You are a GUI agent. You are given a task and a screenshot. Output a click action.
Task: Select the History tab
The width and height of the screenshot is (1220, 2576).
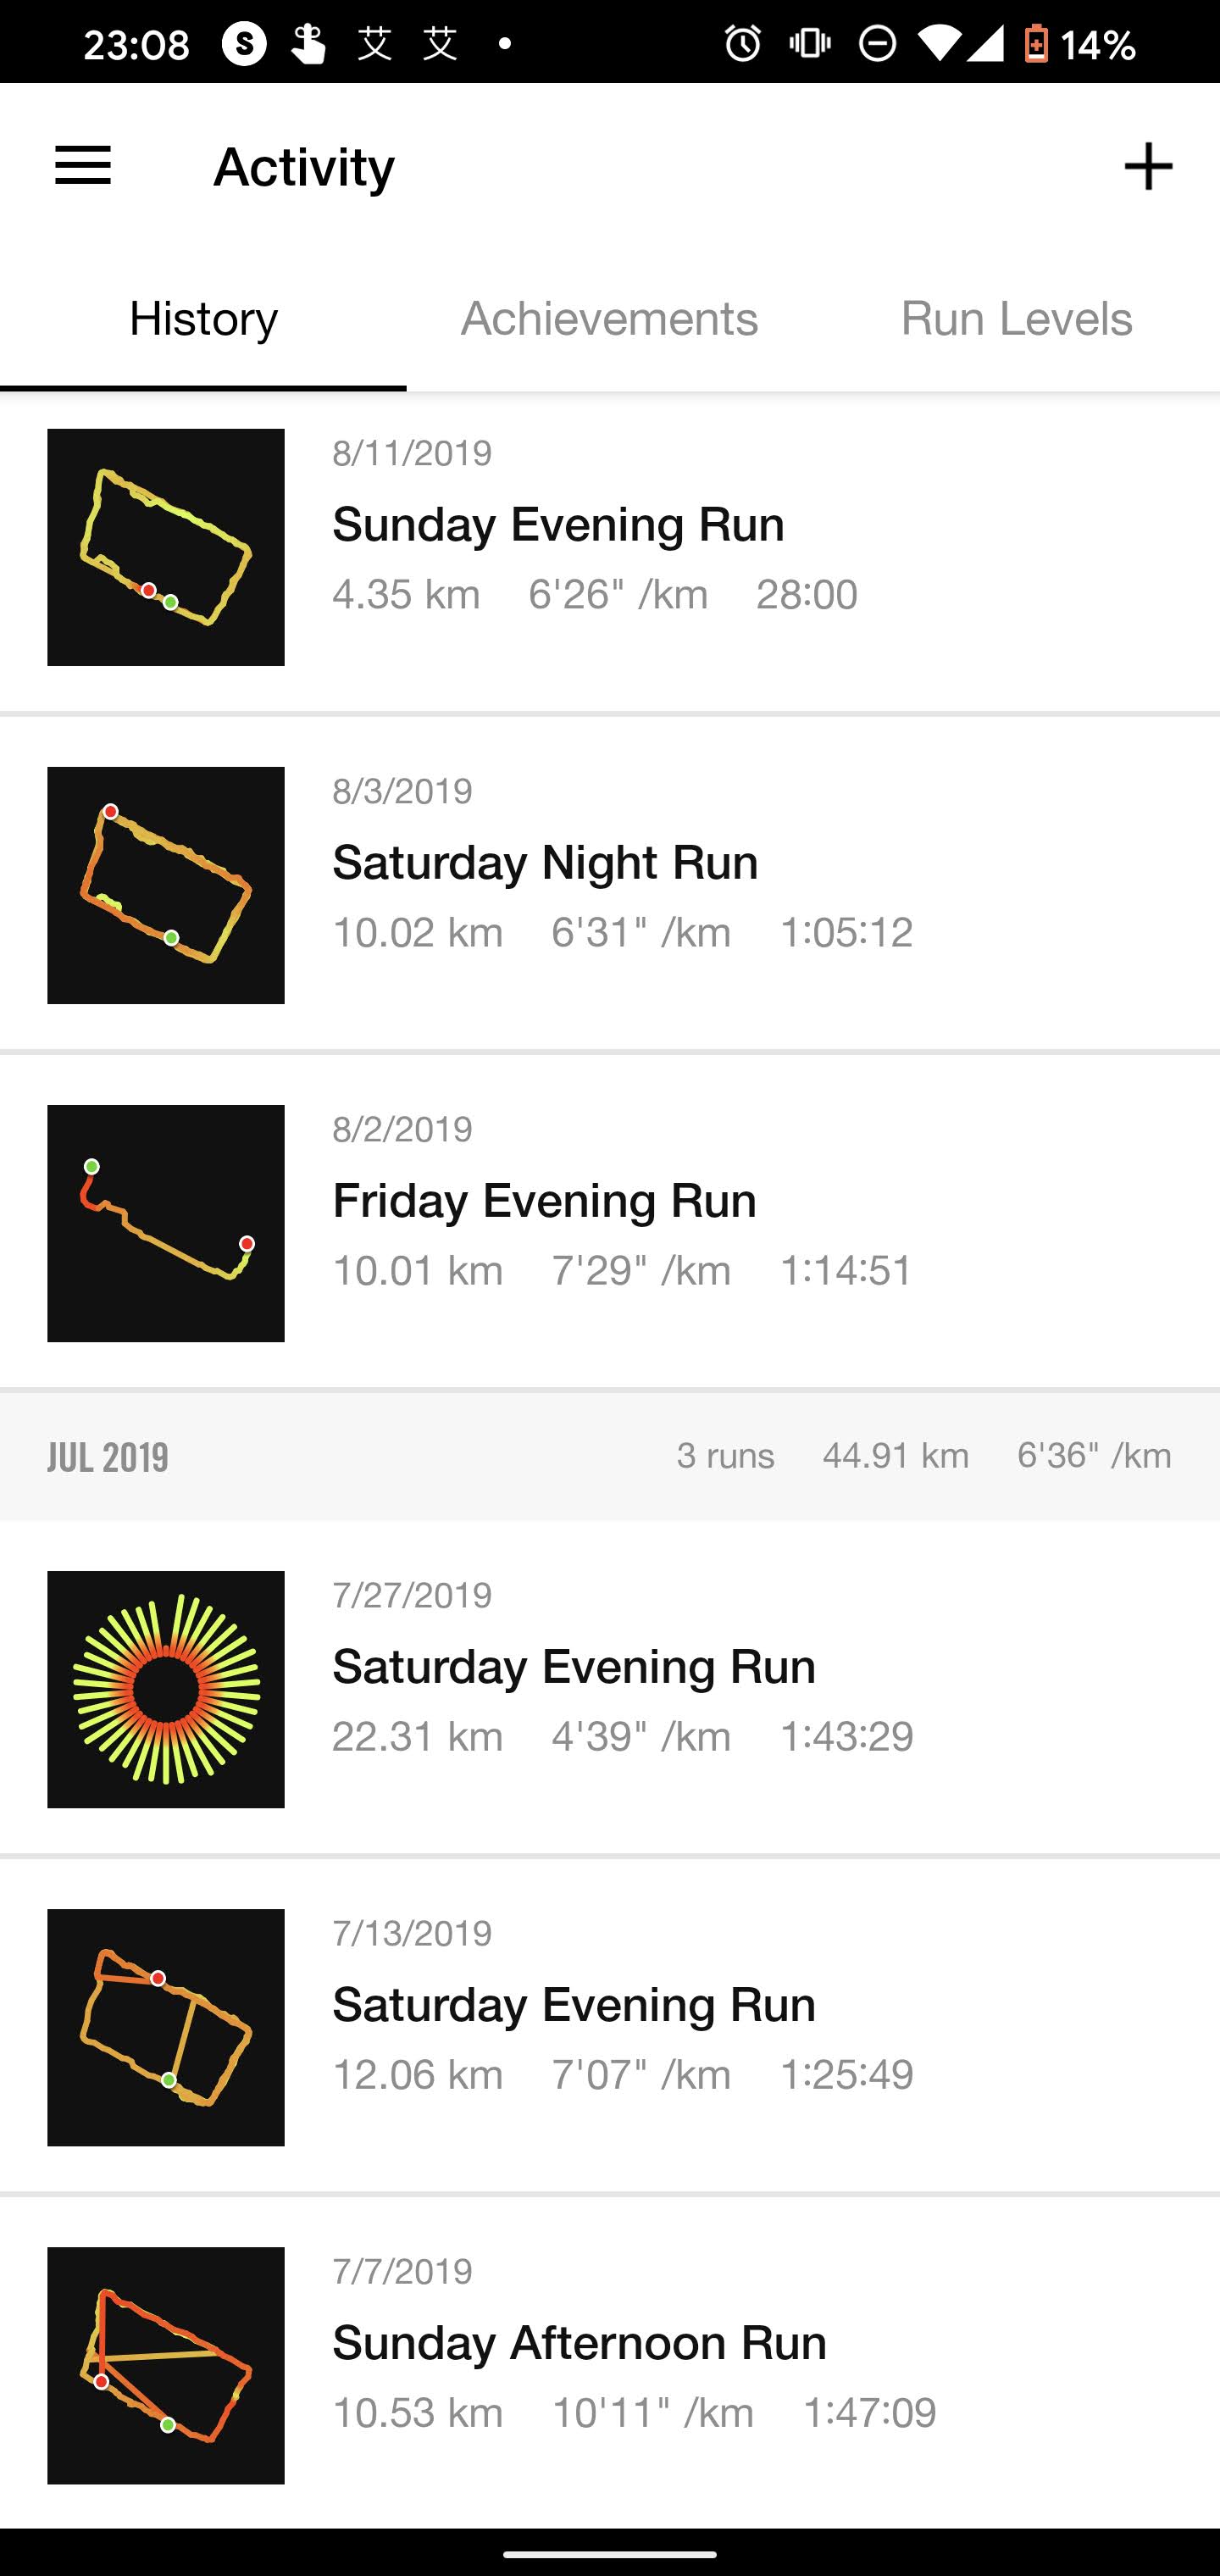(203, 319)
